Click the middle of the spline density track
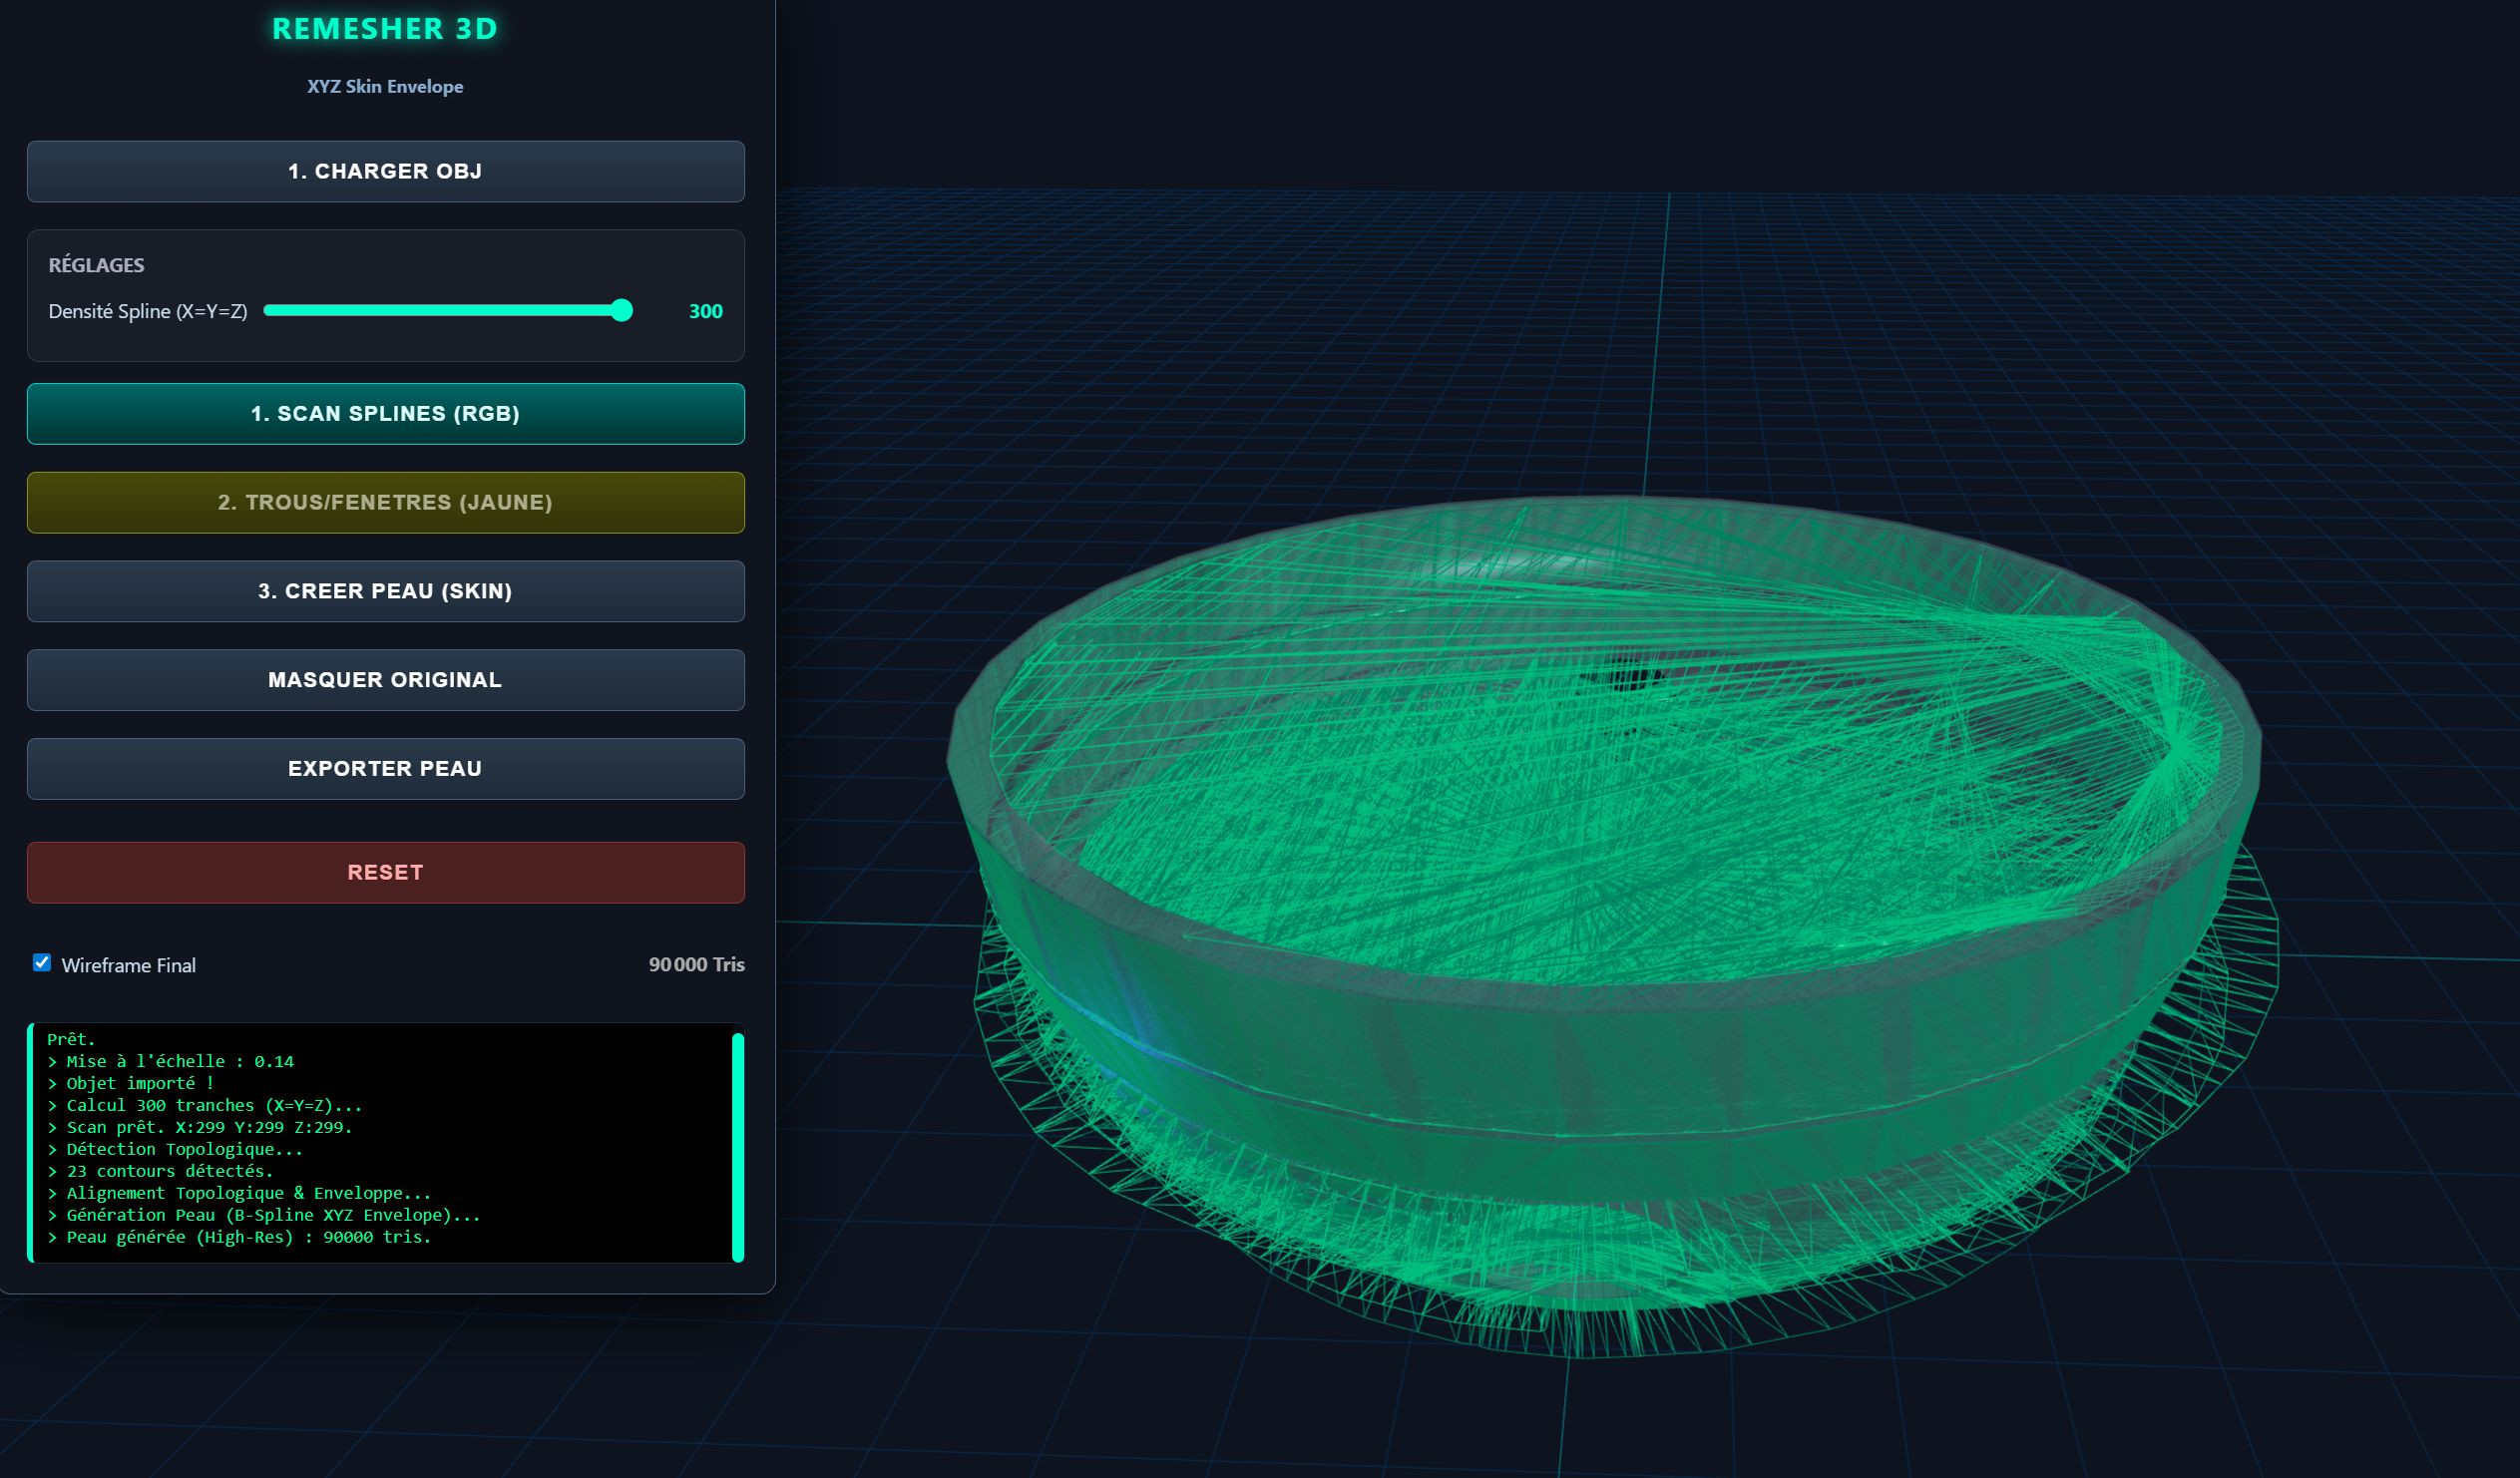The width and height of the screenshot is (2520, 1478). [447, 310]
